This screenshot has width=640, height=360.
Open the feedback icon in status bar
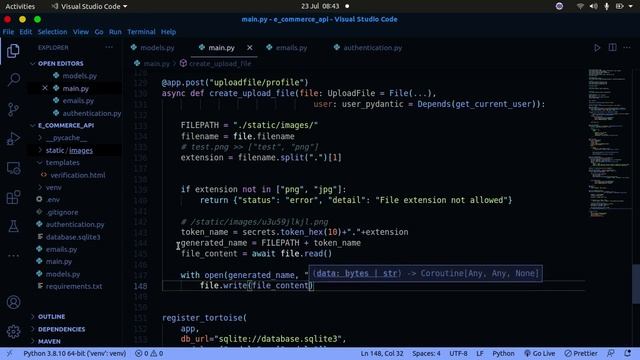click(611, 353)
